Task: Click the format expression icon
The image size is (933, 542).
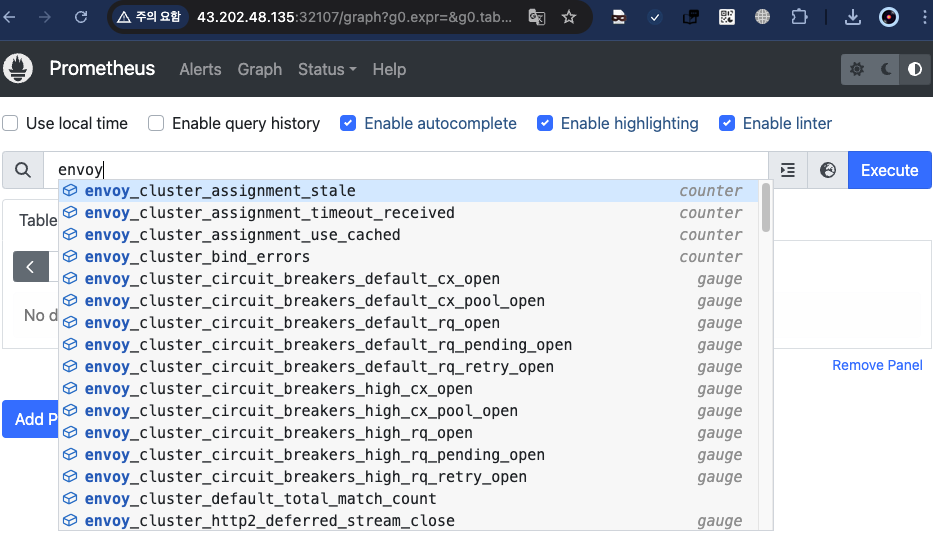Action: coord(788,170)
